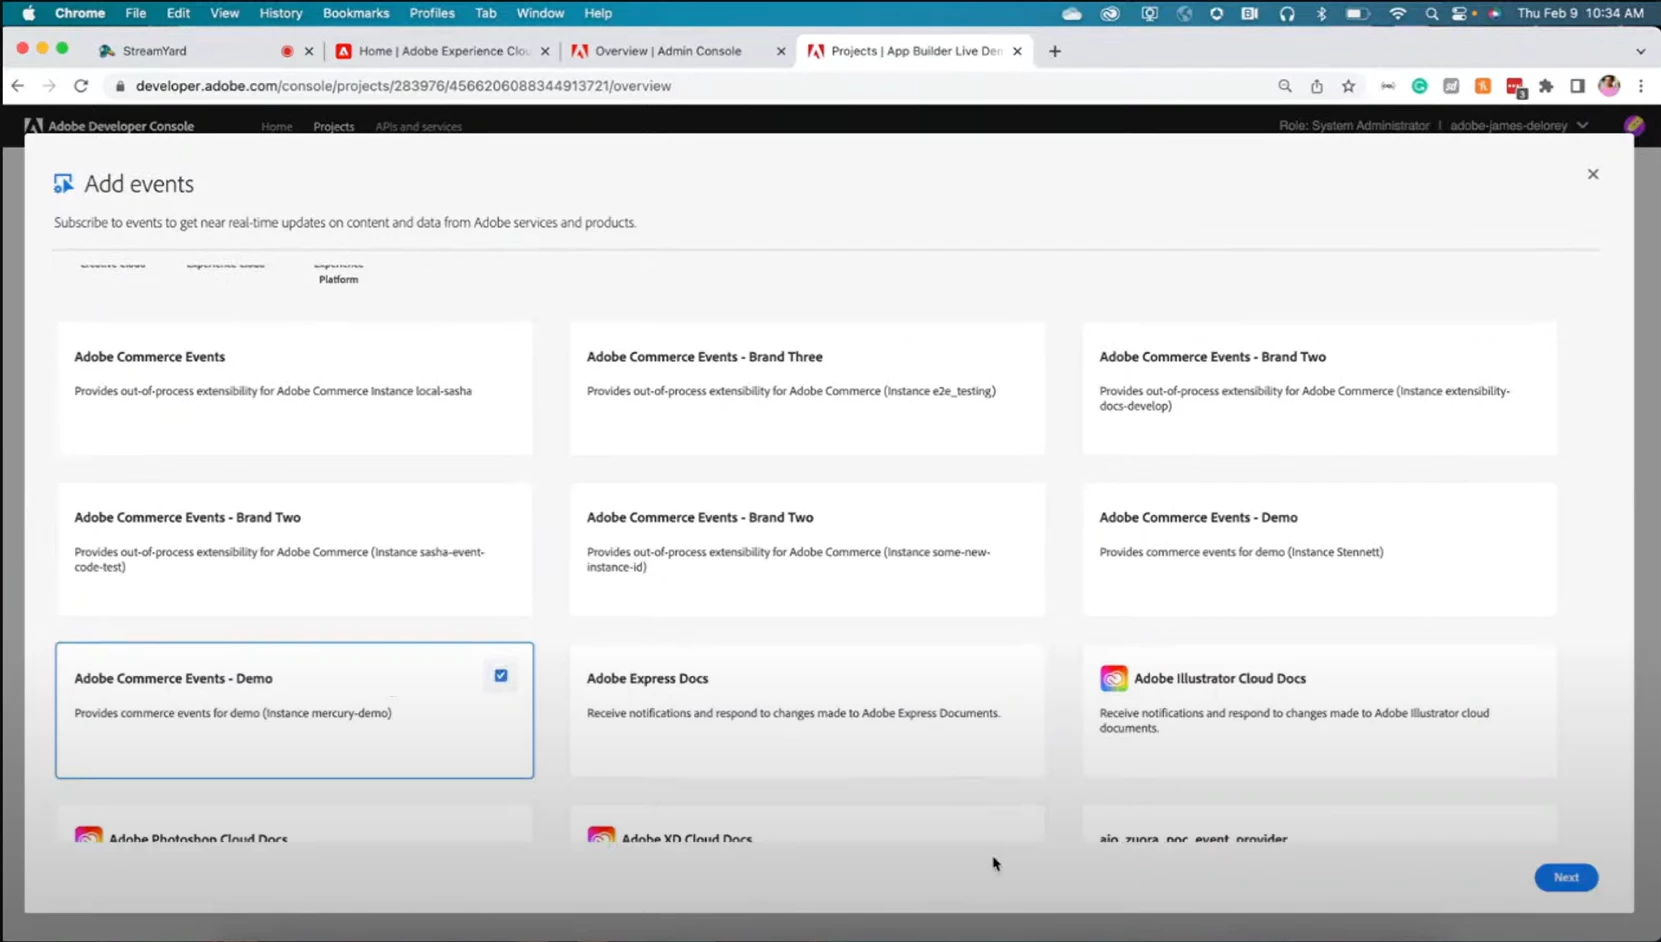The image size is (1661, 942).
Task: Choose the some-new-instance-id Brand Two card
Action: click(x=807, y=549)
